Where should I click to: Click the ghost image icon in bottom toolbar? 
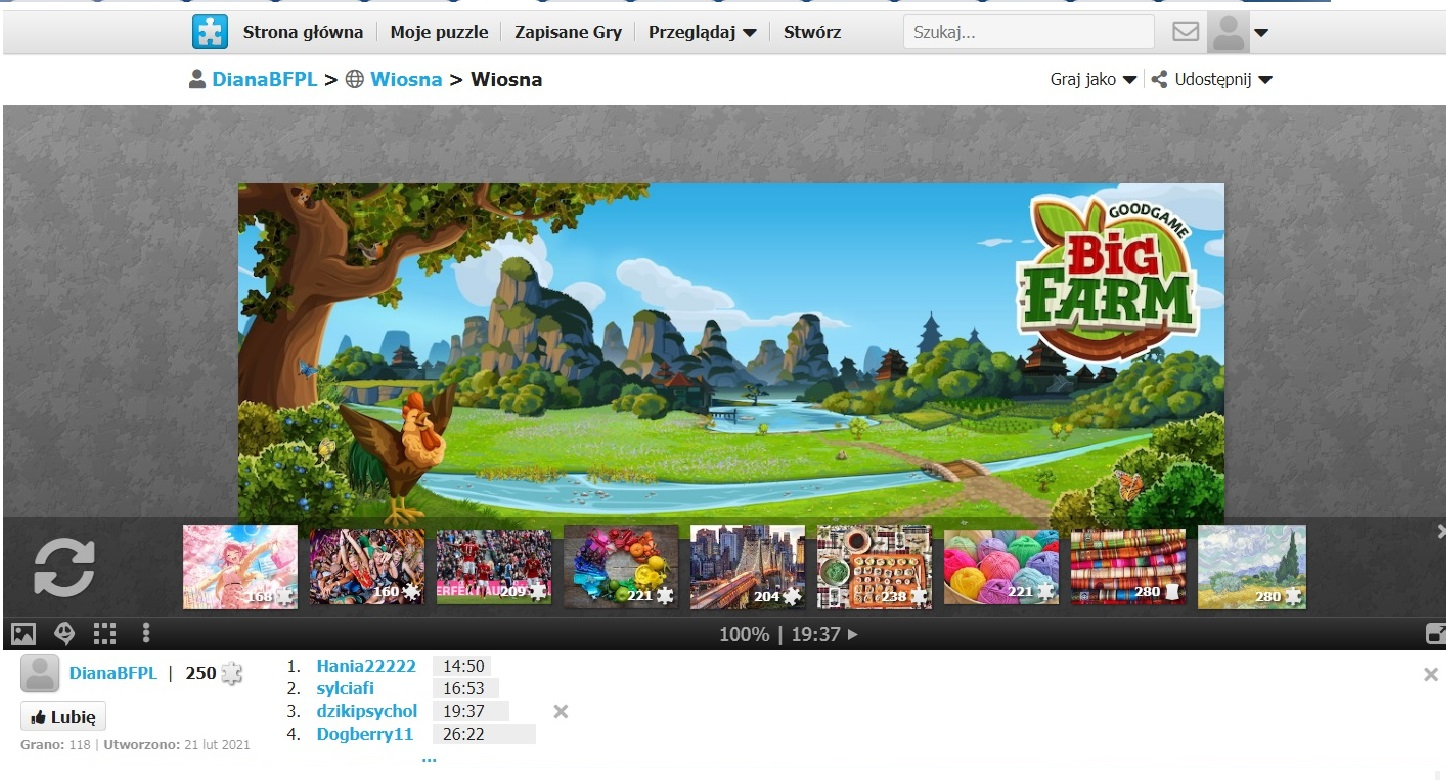pos(64,633)
